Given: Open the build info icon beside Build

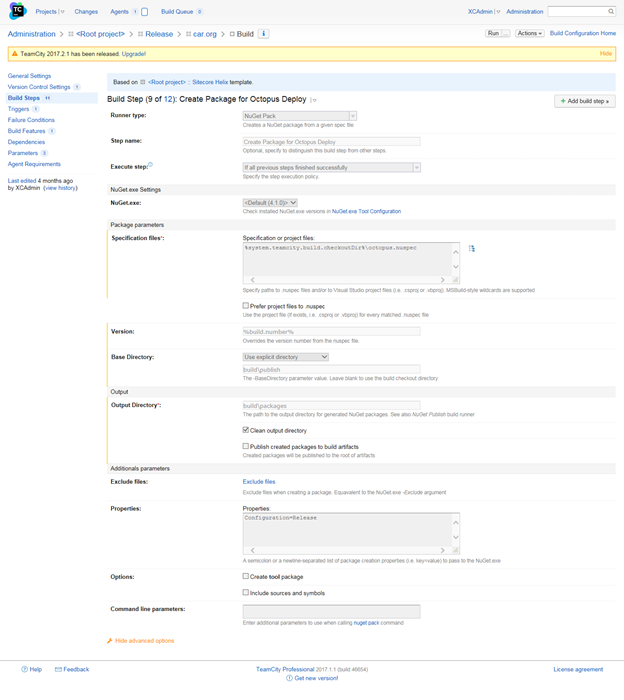Looking at the screenshot, I should tap(263, 34).
